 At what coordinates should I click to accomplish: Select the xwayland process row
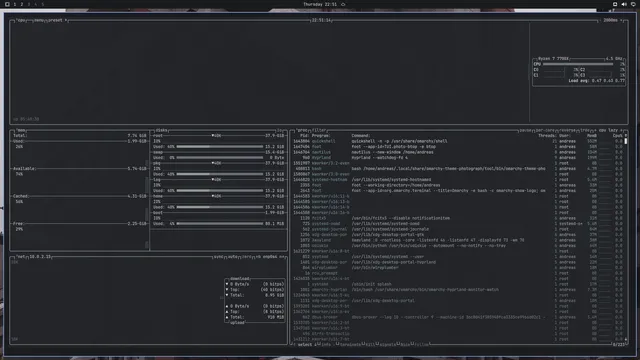457,240
